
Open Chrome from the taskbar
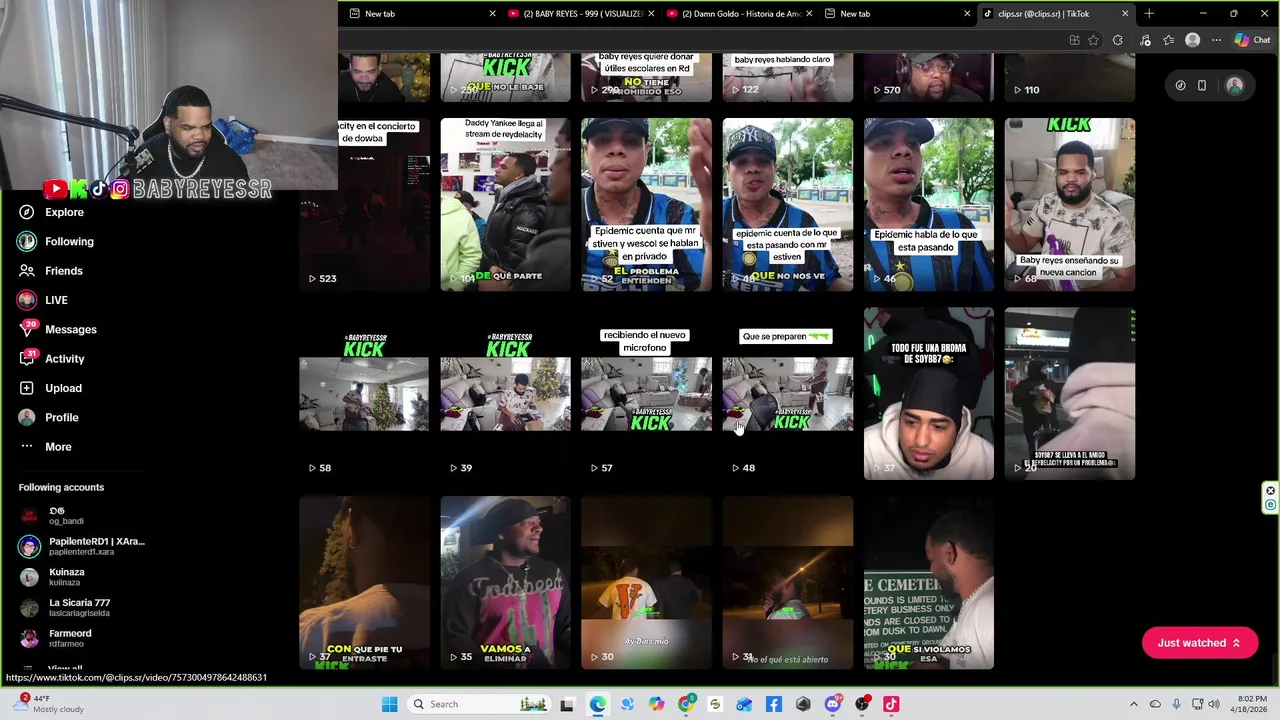coord(685,704)
